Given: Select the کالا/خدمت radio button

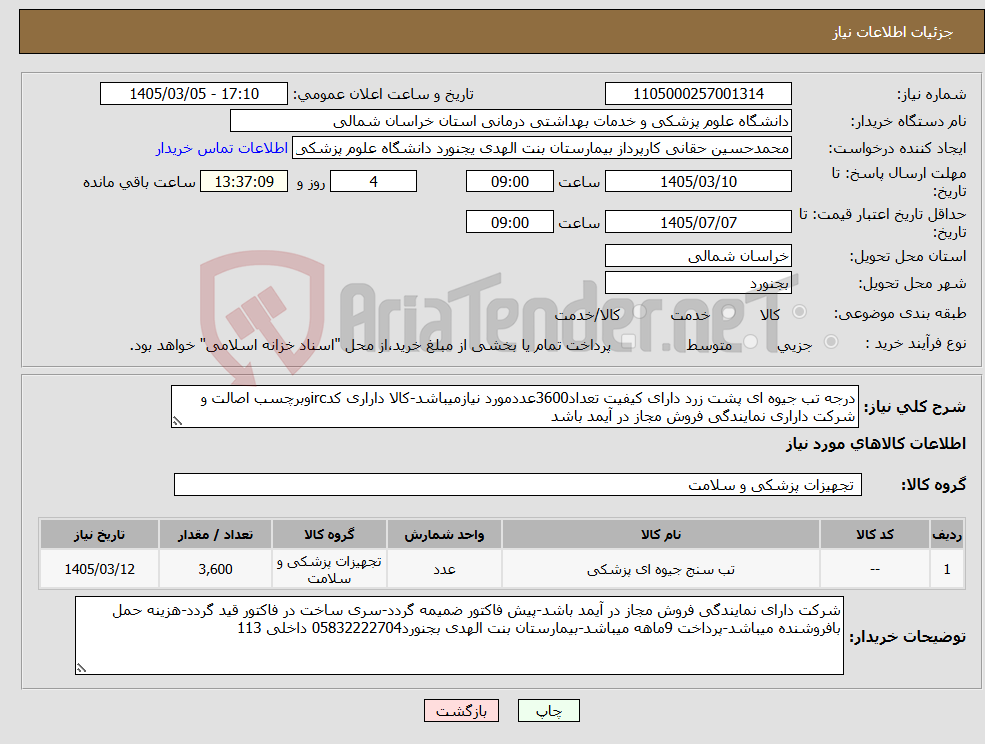Looking at the screenshot, I should coord(639,312).
